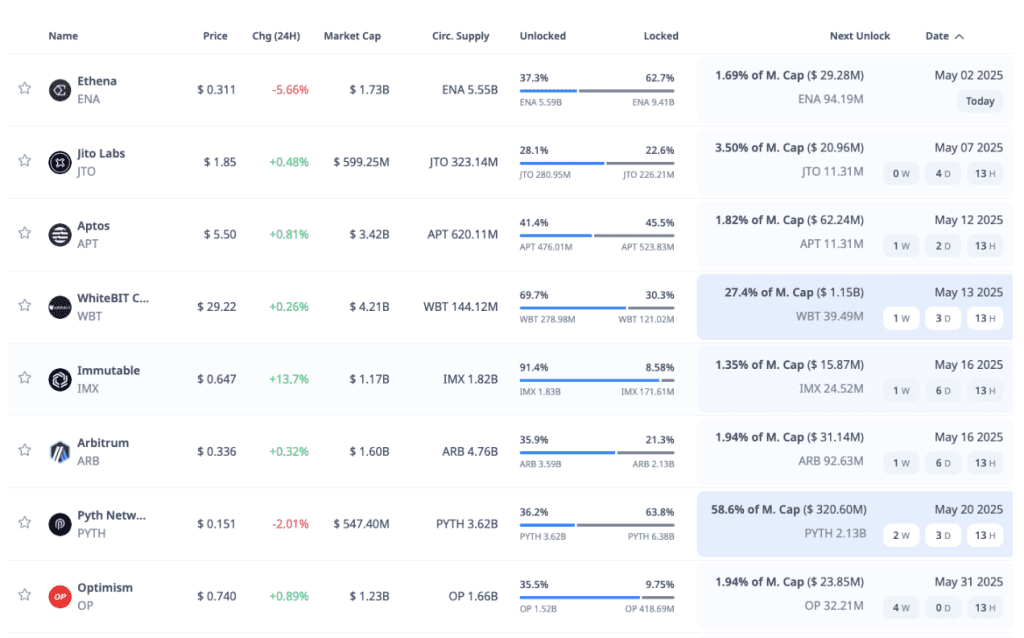The width and height of the screenshot is (1024, 638).
Task: Toggle favorite star for Aptos
Action: [x=25, y=233]
